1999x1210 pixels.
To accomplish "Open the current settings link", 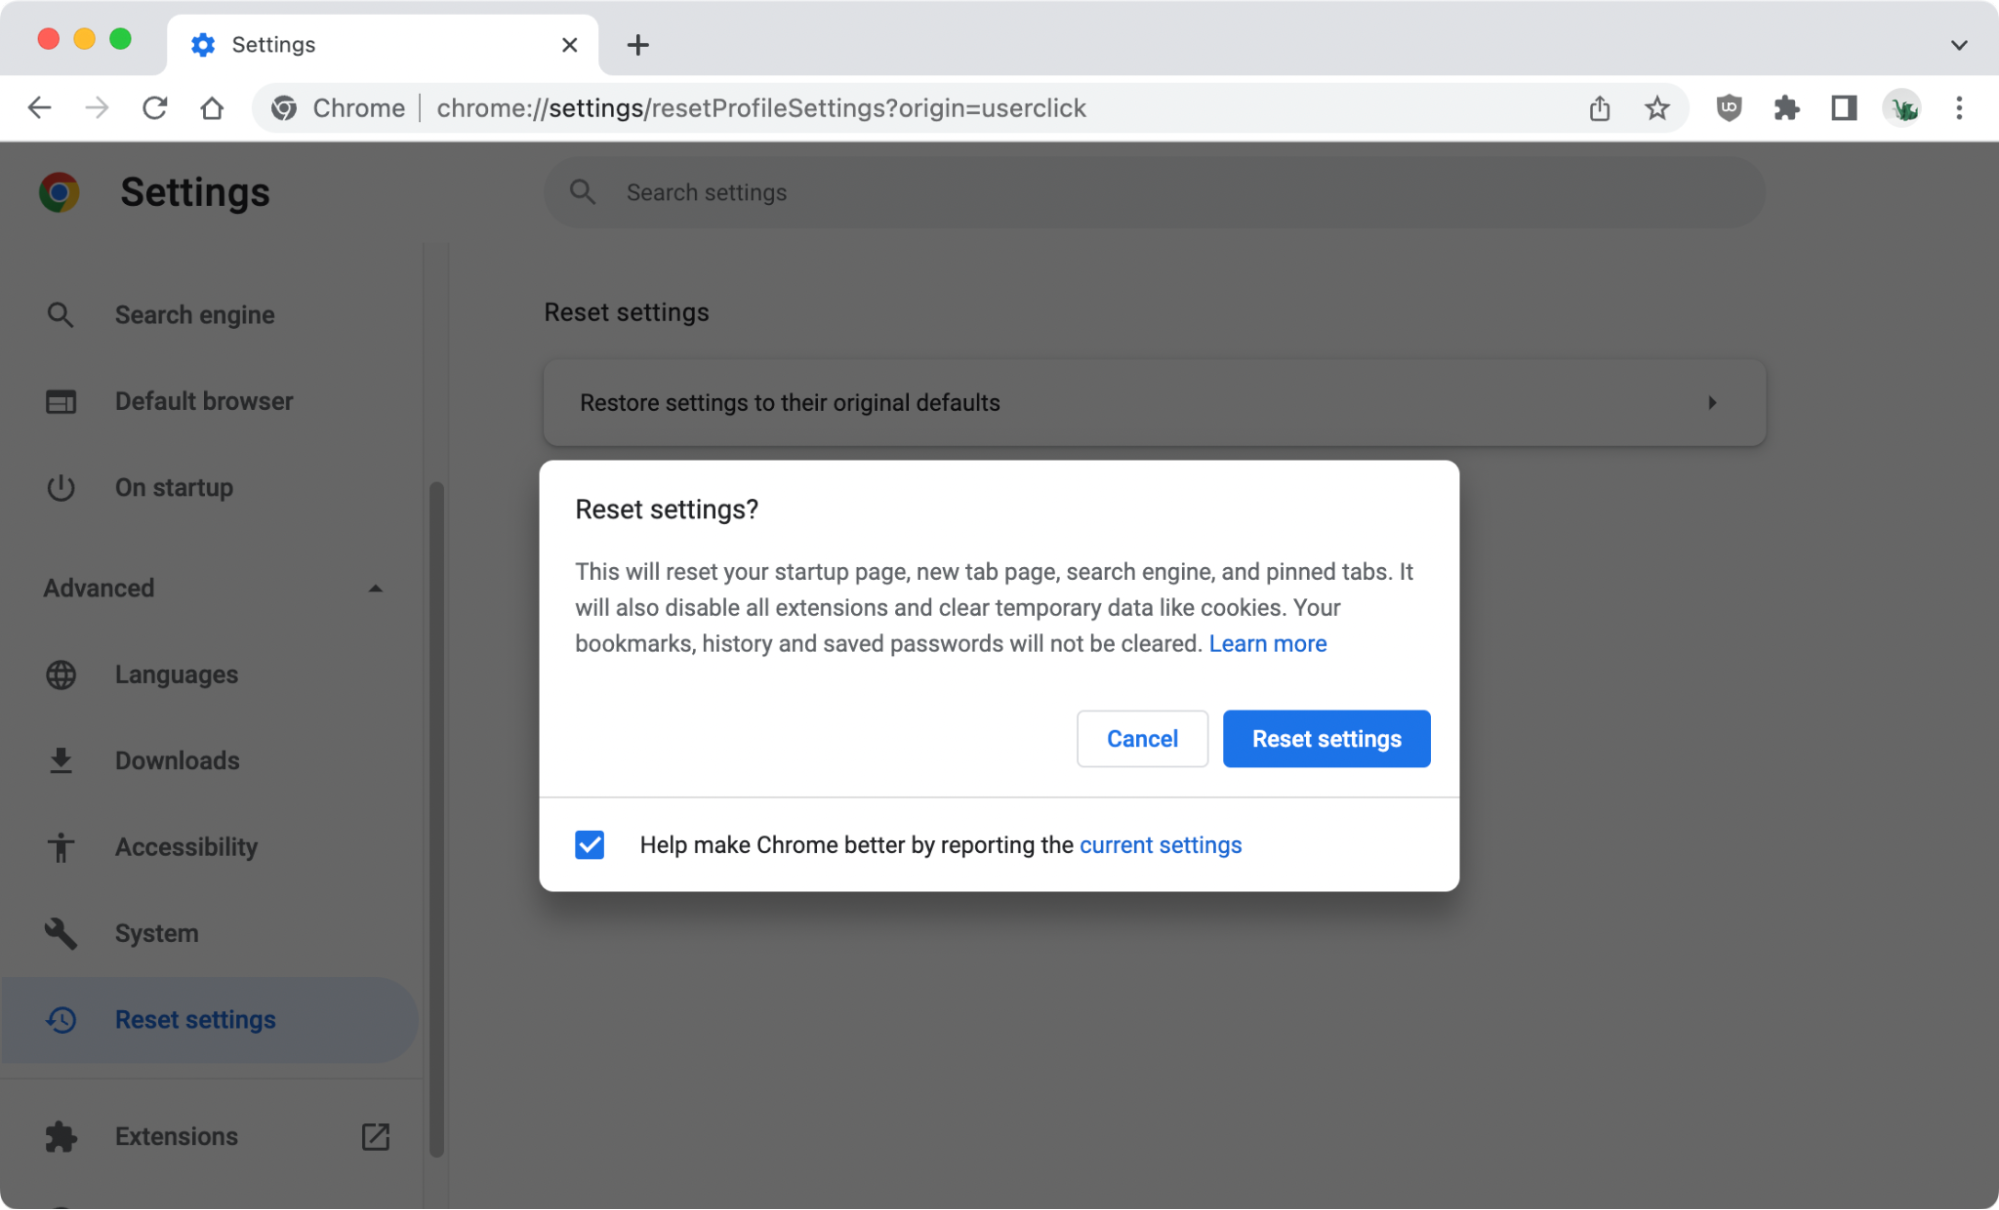I will [x=1160, y=845].
